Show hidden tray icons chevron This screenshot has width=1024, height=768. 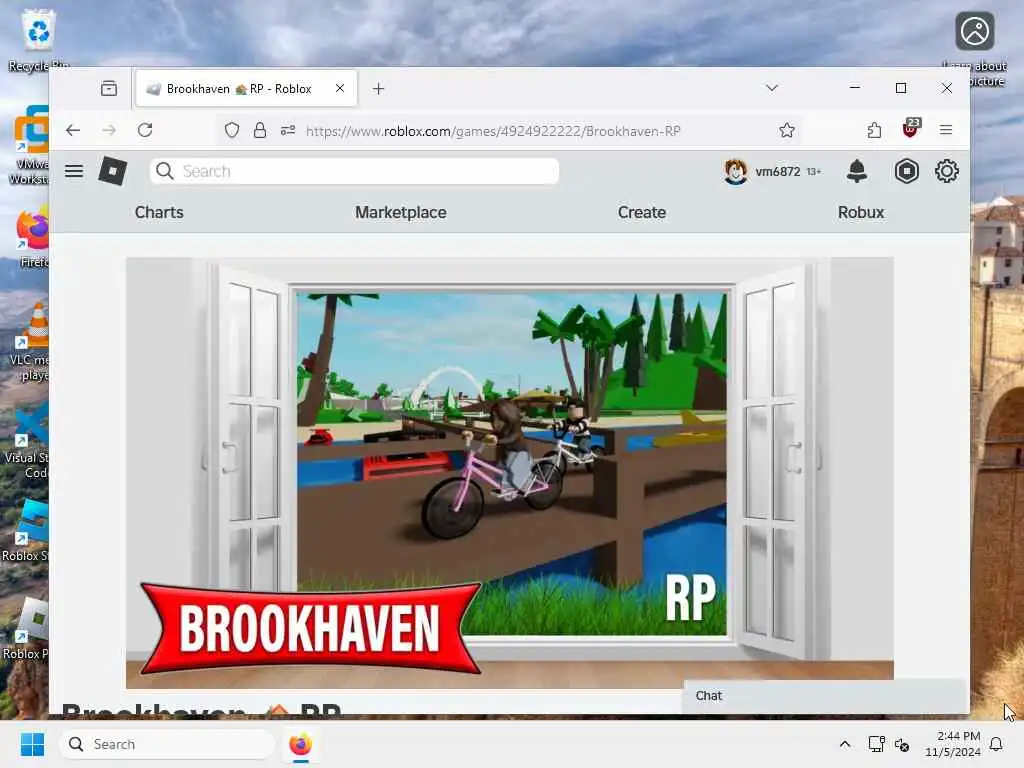pos(844,744)
